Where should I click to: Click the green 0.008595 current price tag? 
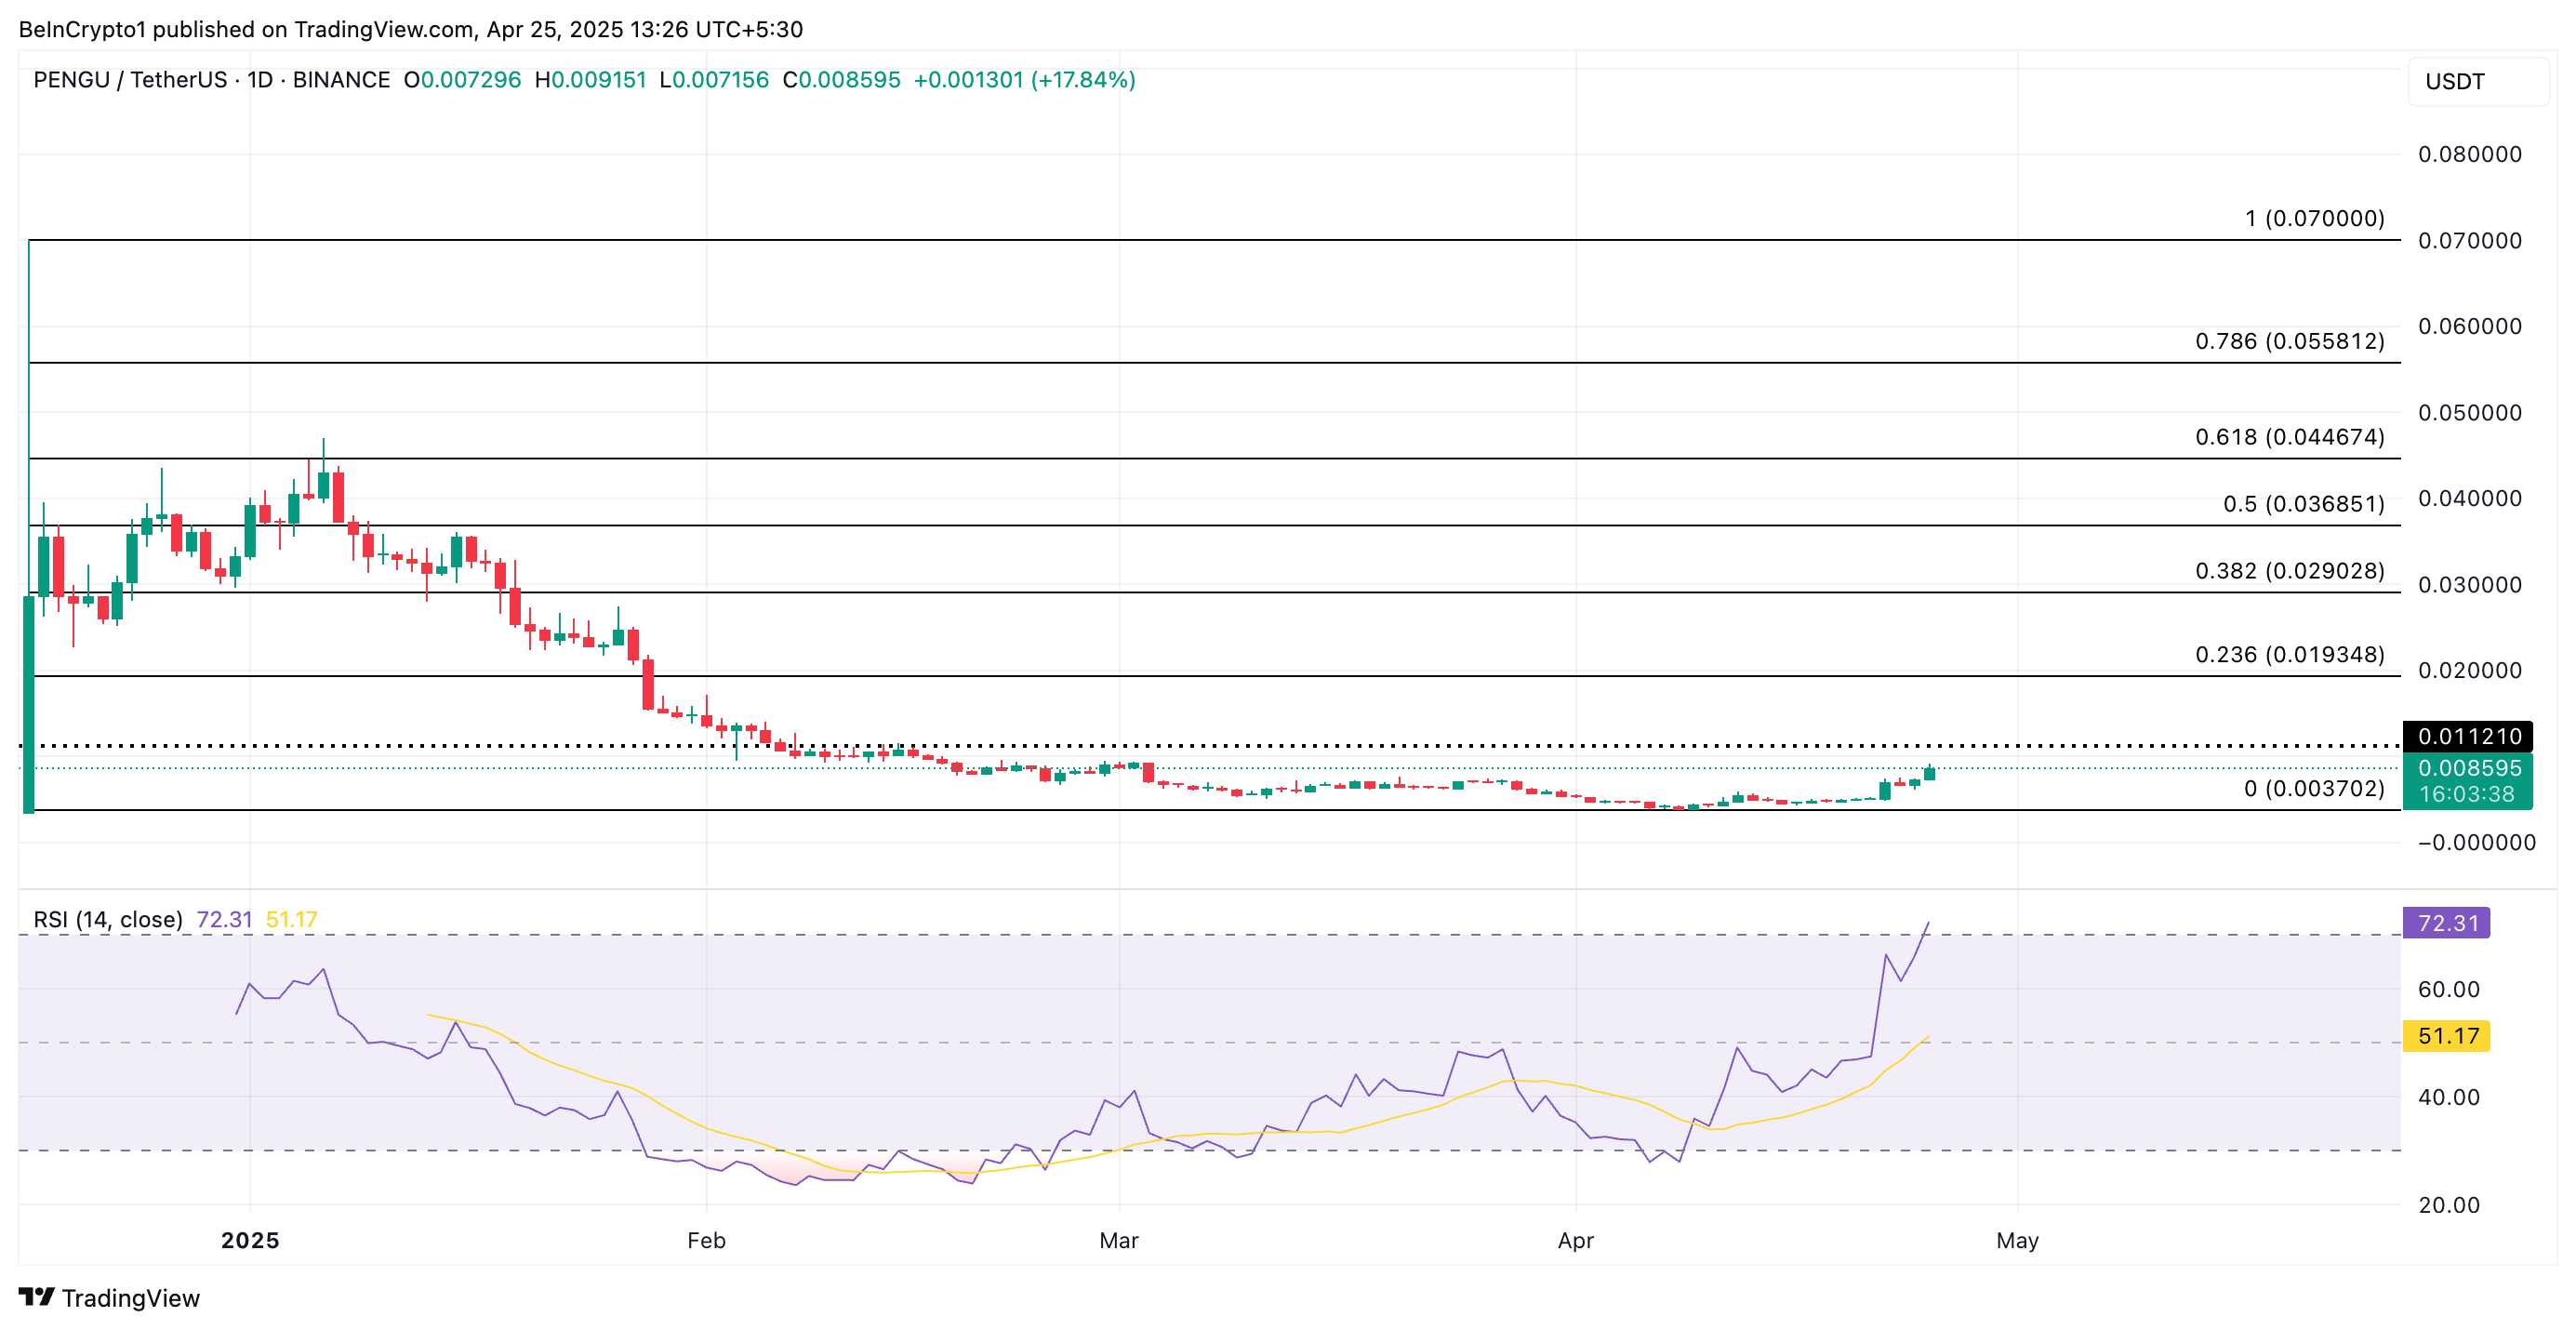2467,768
